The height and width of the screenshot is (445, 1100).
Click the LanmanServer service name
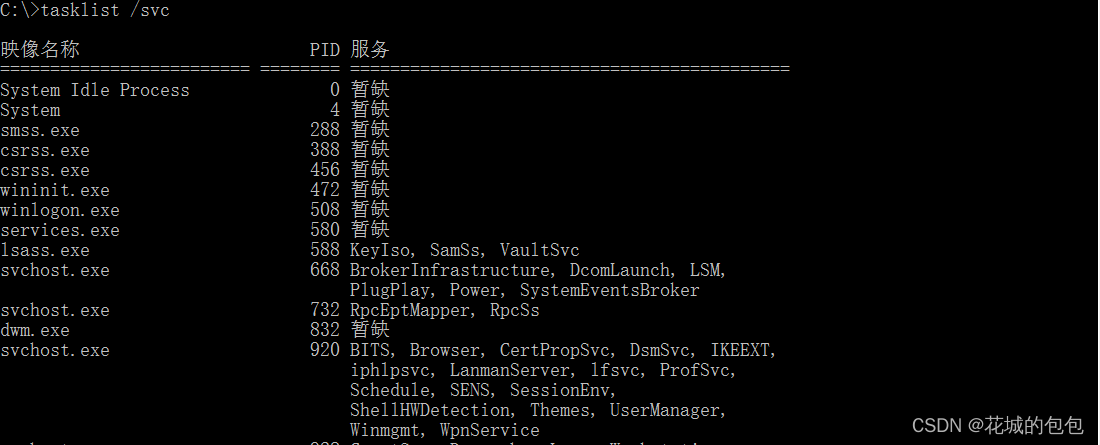point(509,370)
